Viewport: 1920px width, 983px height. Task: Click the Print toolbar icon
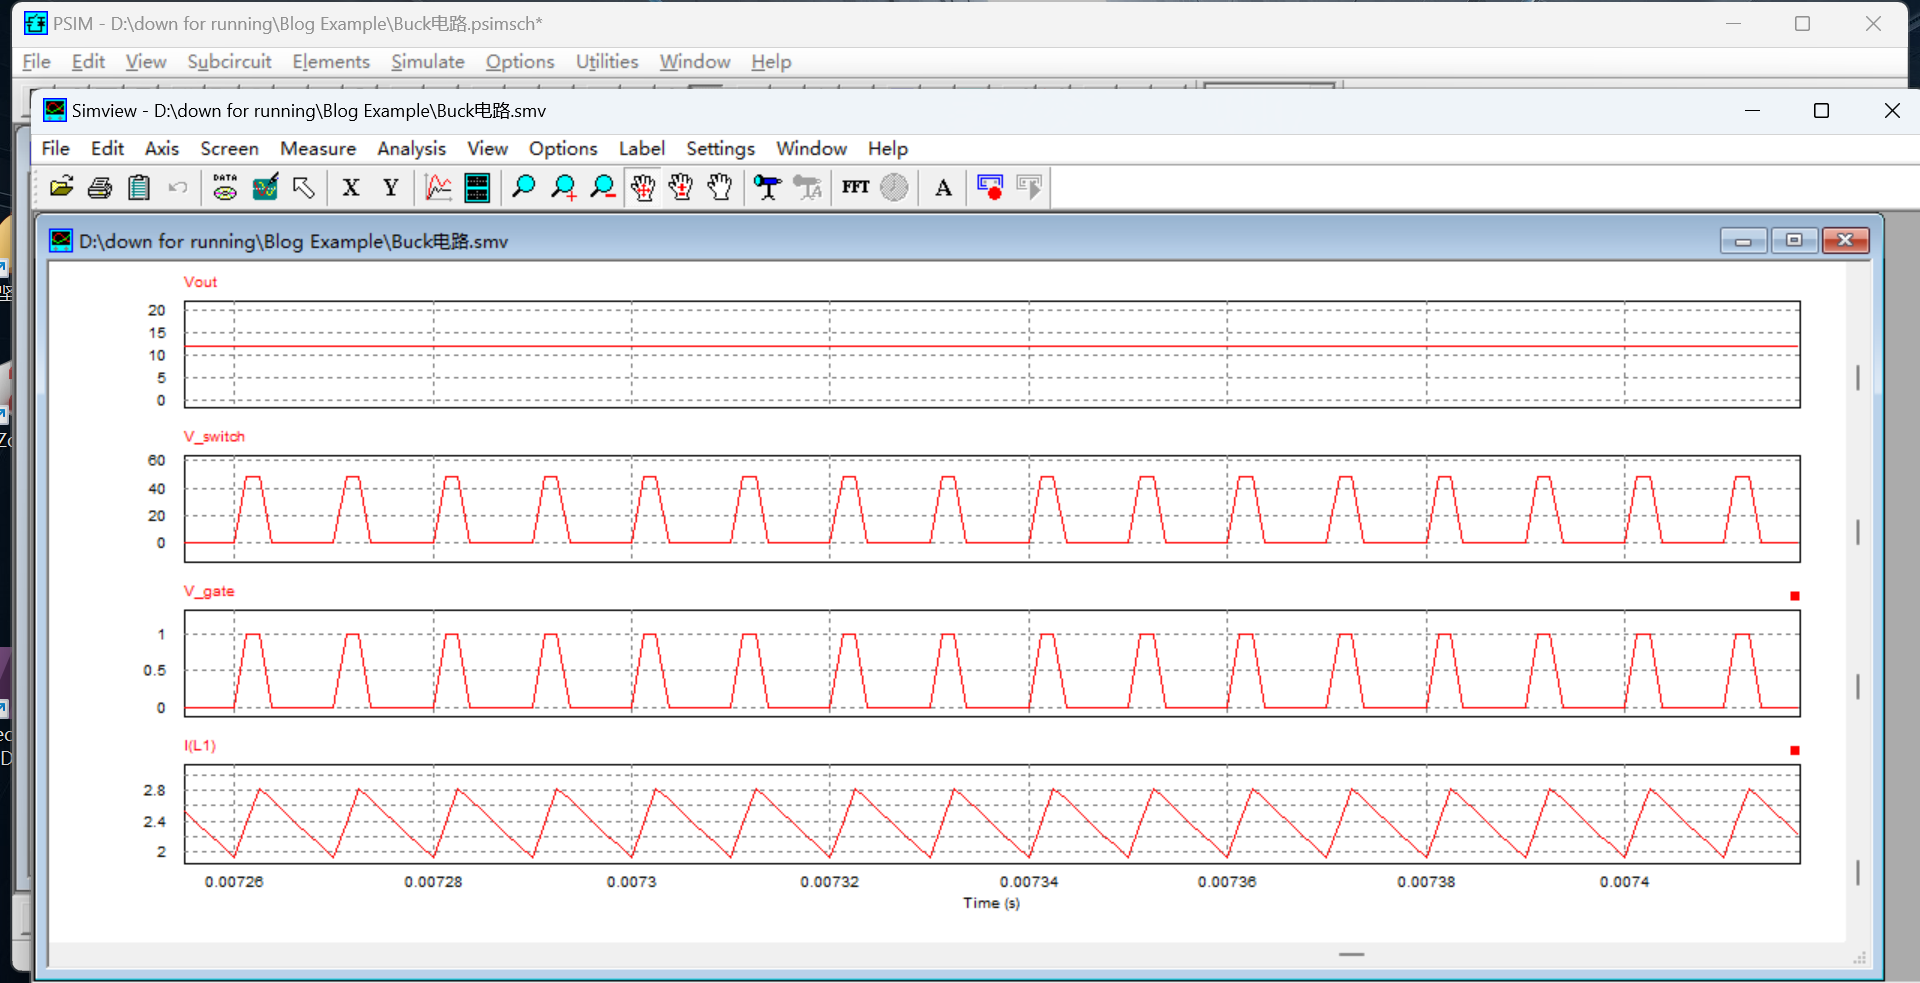coord(100,187)
